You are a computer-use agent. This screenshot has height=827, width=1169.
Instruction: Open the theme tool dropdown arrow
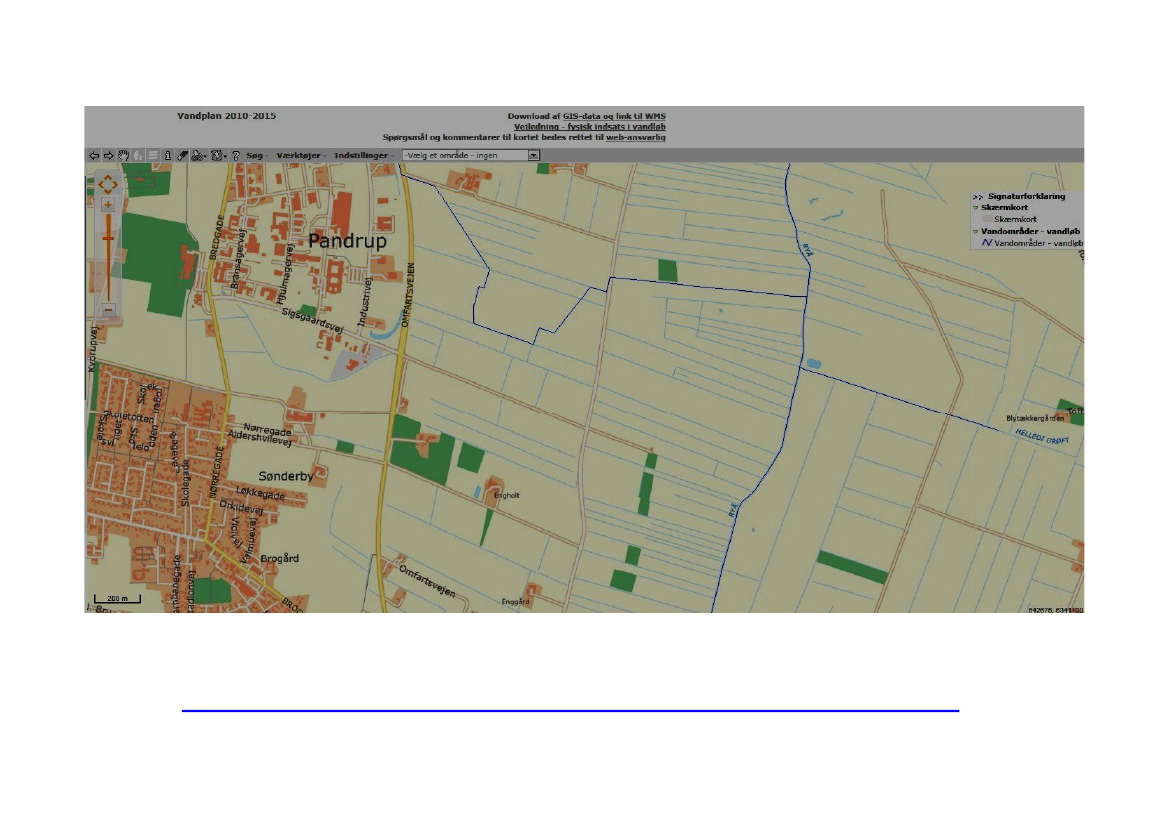coord(225,156)
